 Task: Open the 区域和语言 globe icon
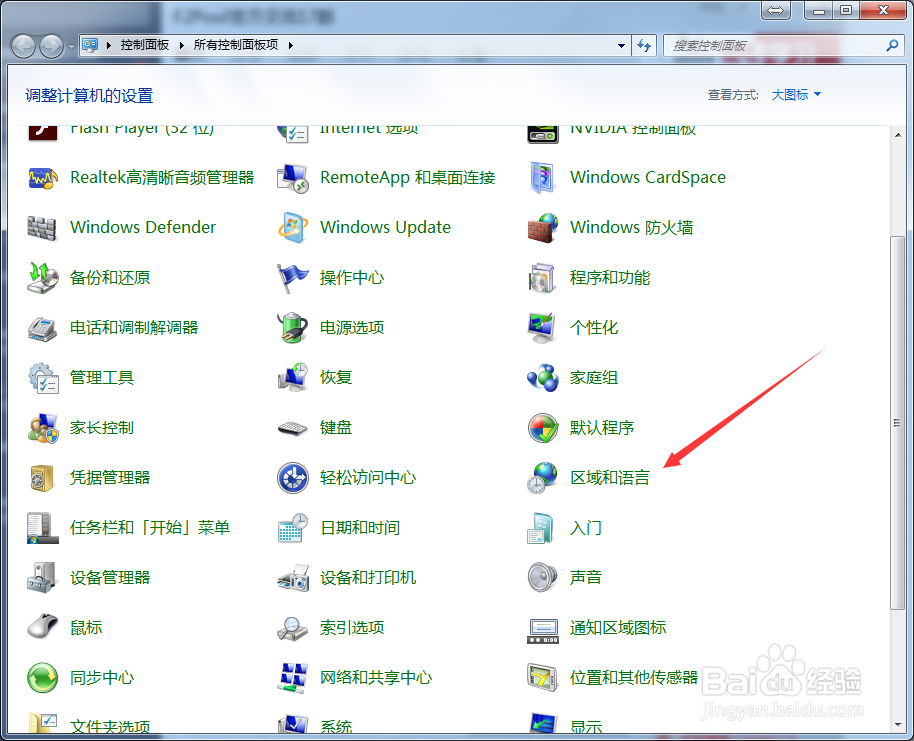point(543,478)
